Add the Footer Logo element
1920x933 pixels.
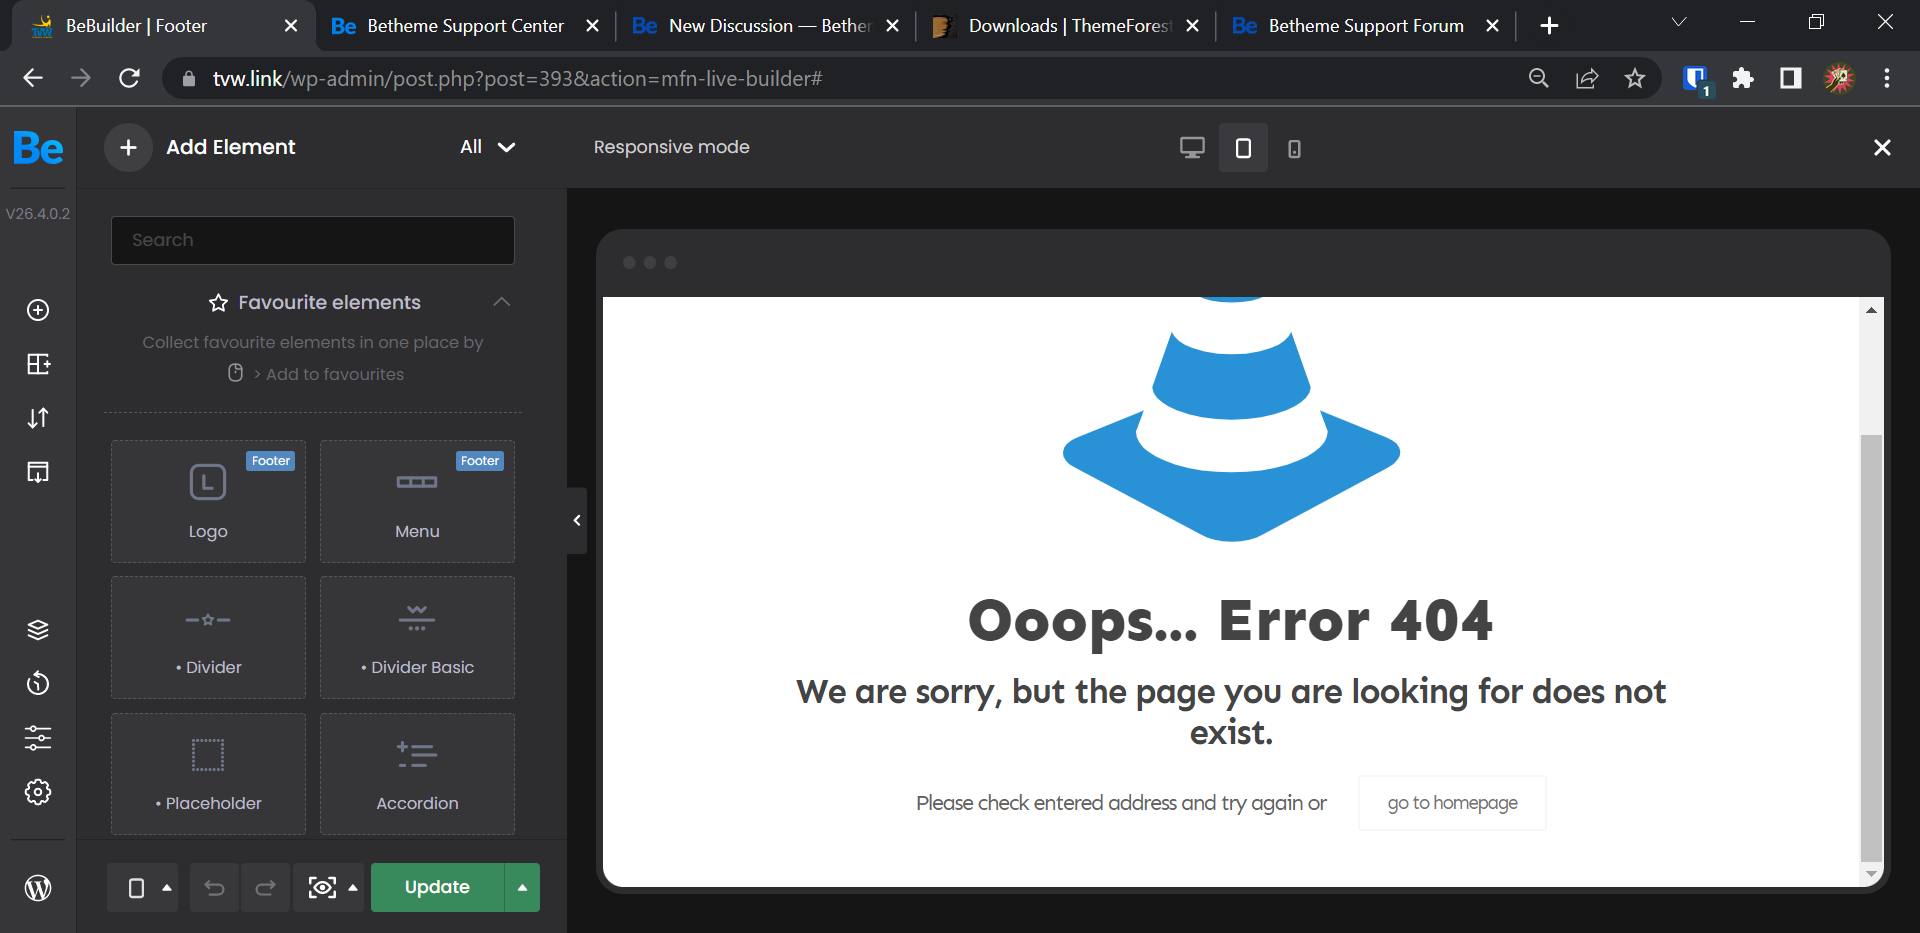point(208,501)
